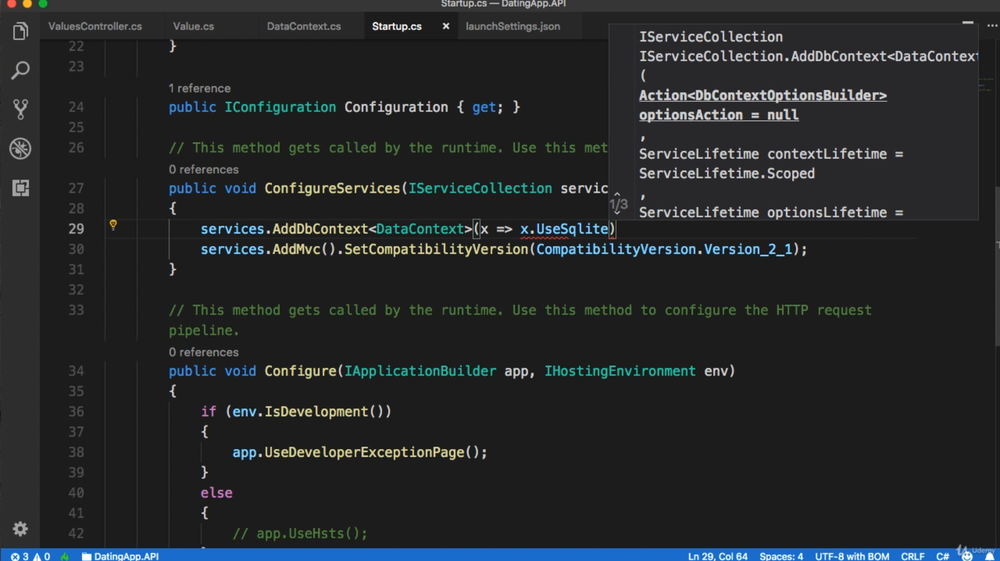
Task: Open the Extensions view
Action: (x=20, y=187)
